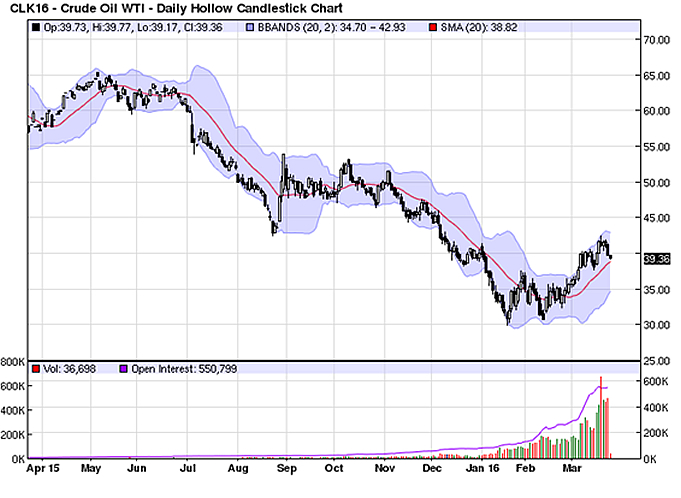Click the red Vol legend swatch

coord(36,369)
